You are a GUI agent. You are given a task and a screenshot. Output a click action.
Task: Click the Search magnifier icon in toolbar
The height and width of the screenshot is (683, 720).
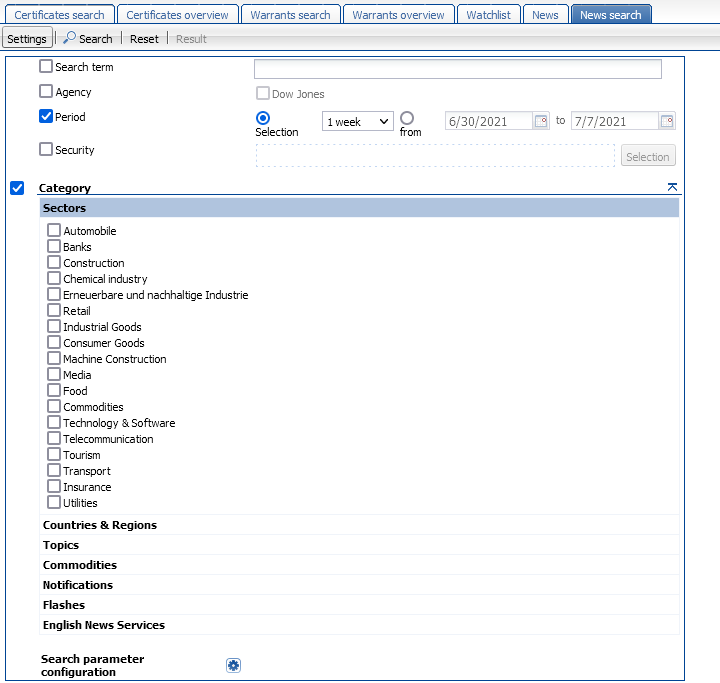[x=70, y=39]
